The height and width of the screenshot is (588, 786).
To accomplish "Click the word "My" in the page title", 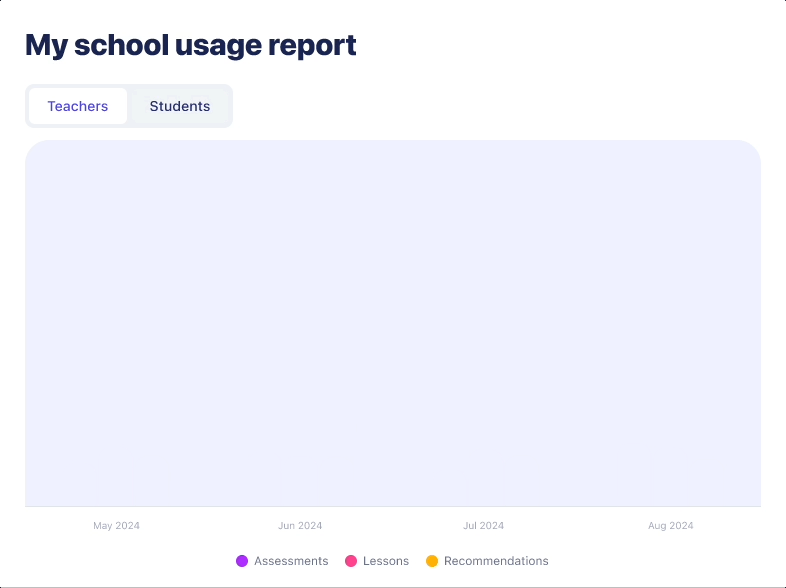I will click(x=46, y=45).
